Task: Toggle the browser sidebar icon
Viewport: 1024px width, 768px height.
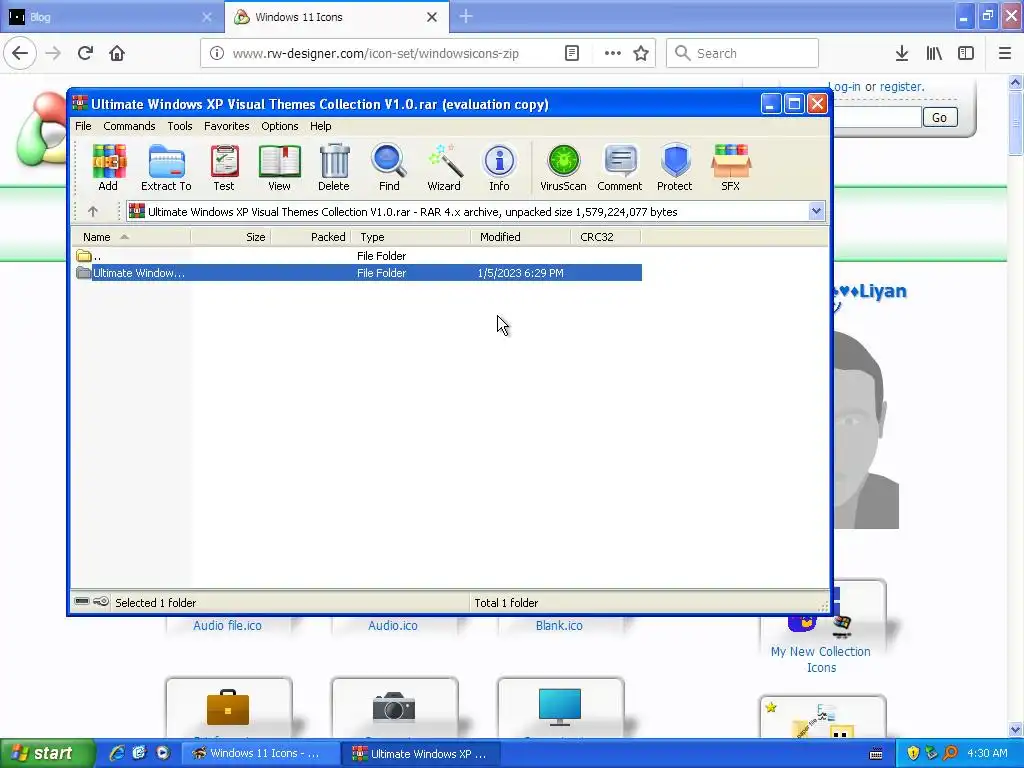Action: click(966, 54)
